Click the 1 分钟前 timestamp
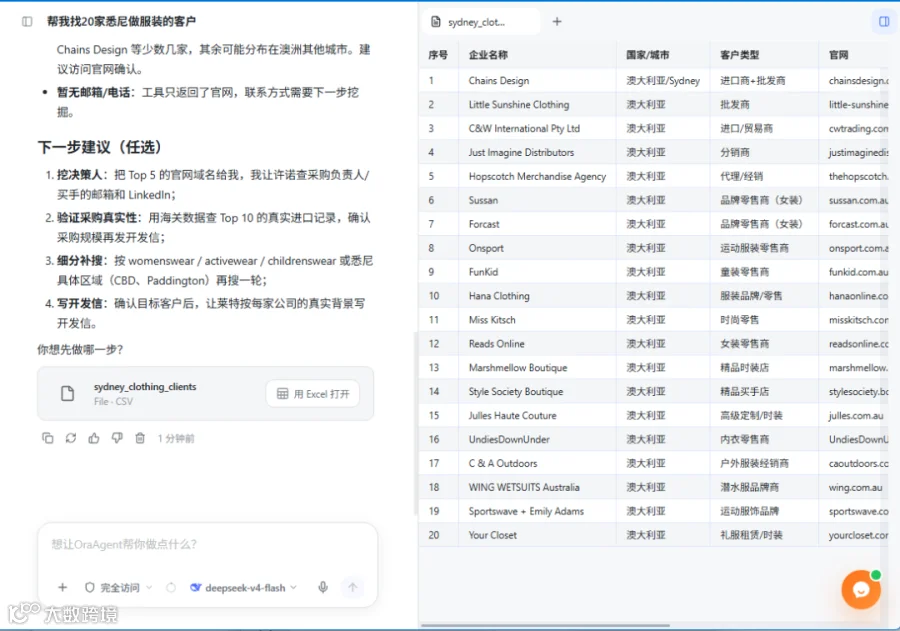Screen dimensions: 900x631 click(x=176, y=439)
